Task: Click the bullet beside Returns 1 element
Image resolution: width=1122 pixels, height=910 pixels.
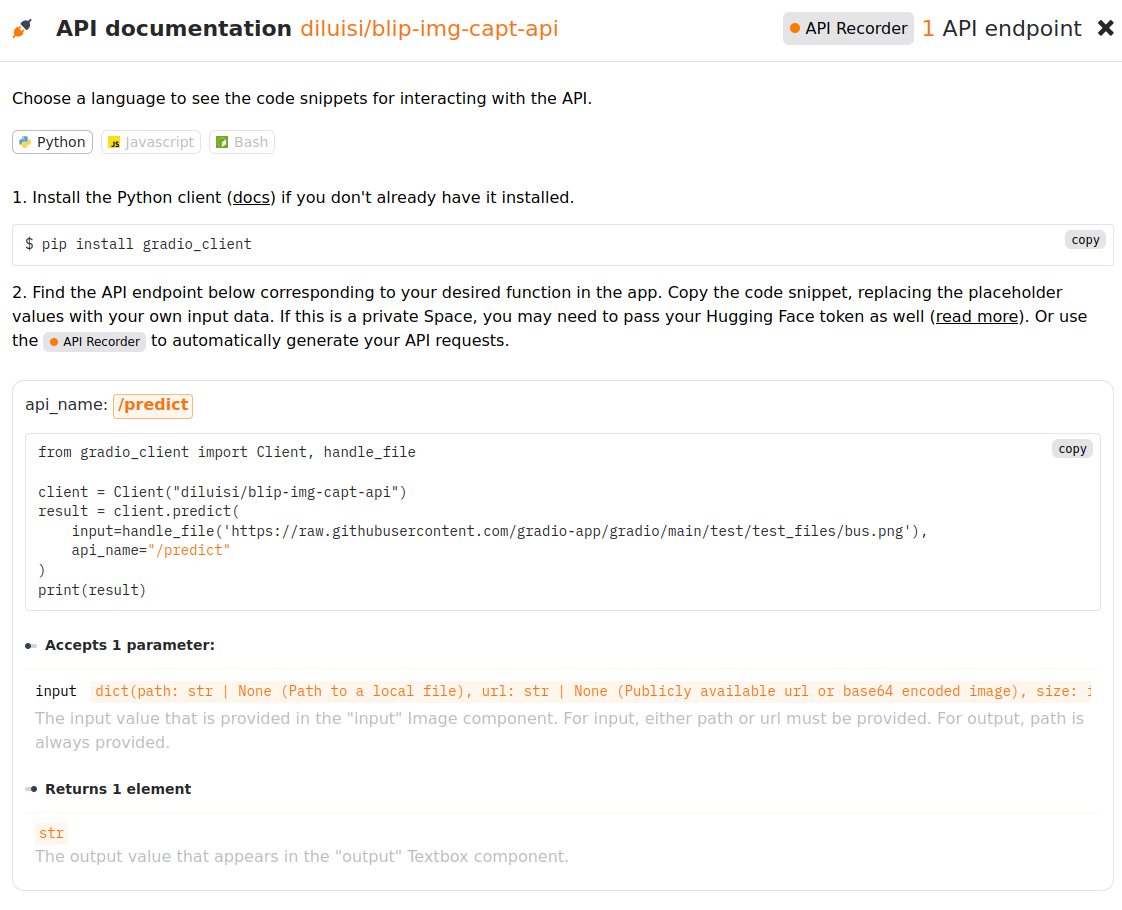Action: coord(31,789)
